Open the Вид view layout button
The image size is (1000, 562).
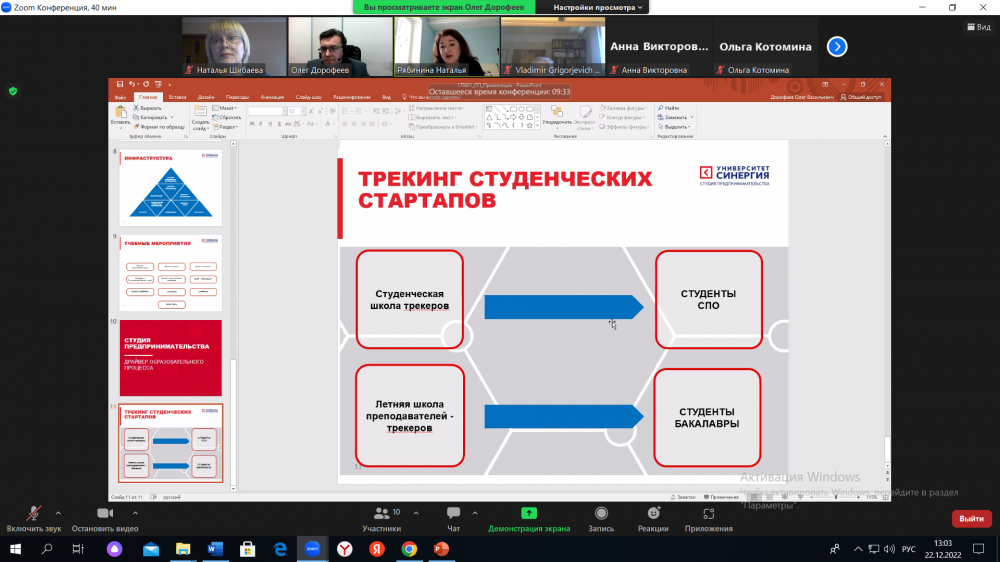point(976,27)
